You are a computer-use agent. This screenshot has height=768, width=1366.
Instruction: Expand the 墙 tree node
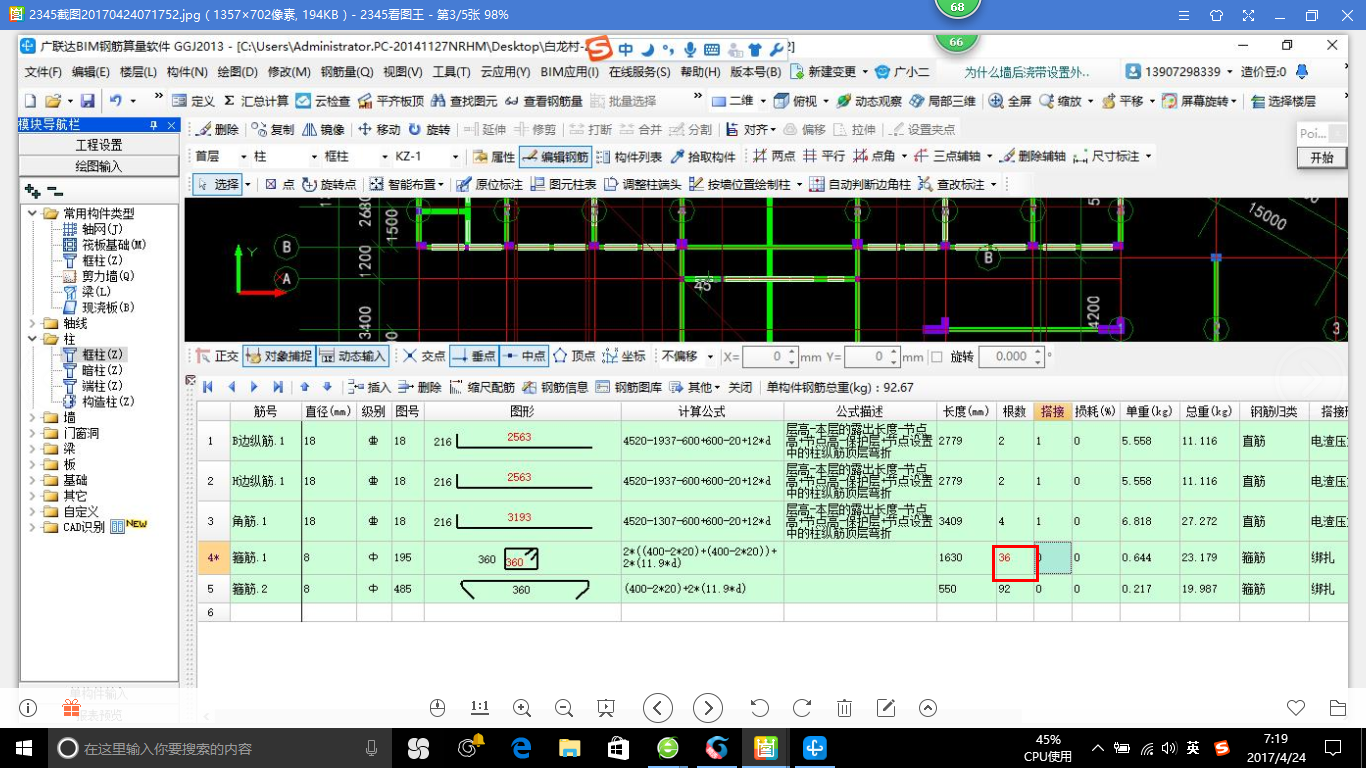coord(34,418)
